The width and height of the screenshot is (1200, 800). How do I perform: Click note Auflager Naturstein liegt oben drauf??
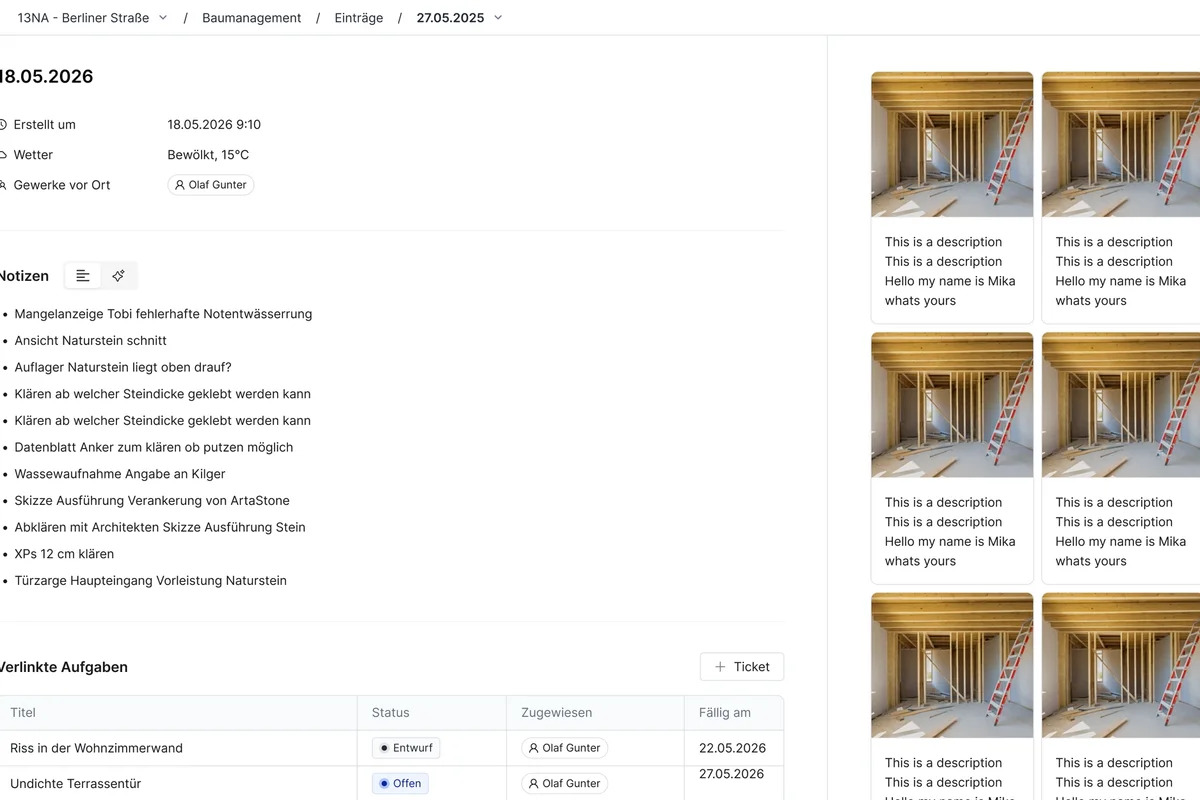(123, 367)
